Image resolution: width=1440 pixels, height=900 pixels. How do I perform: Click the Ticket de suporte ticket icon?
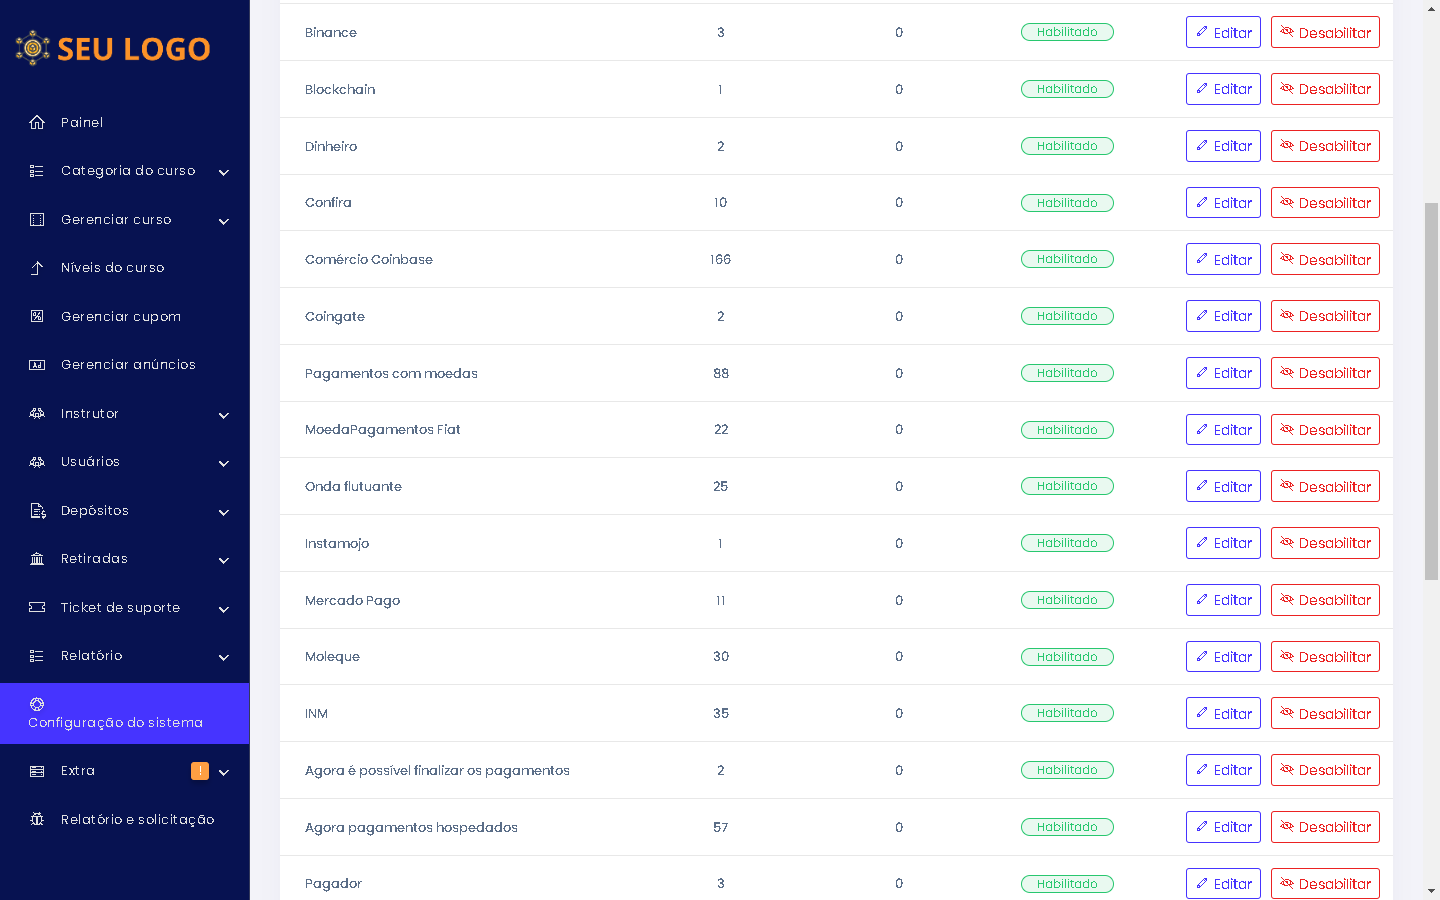click(37, 607)
